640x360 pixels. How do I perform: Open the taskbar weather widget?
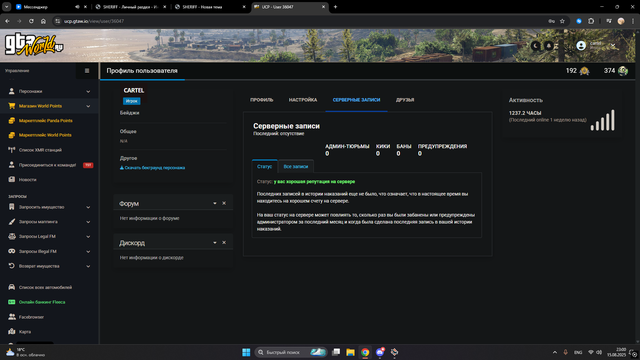25,352
